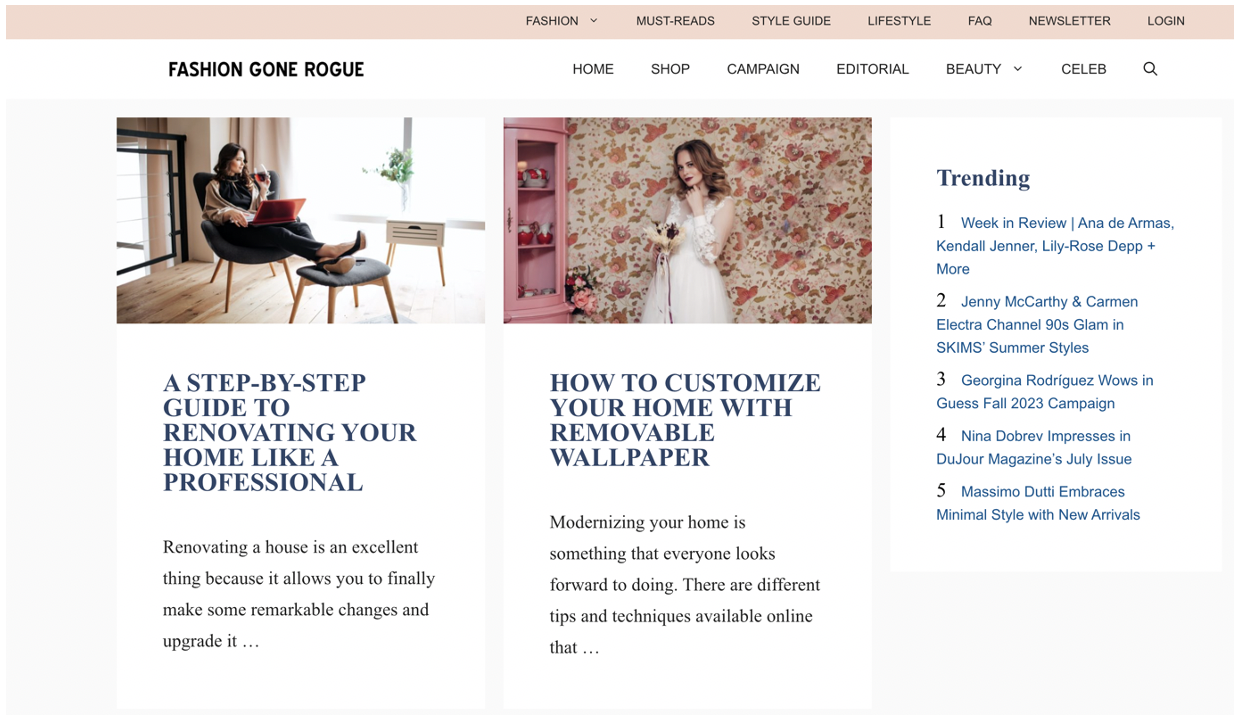
Task: Open the Fashion Gone Rogue logo homepage
Action: (266, 69)
